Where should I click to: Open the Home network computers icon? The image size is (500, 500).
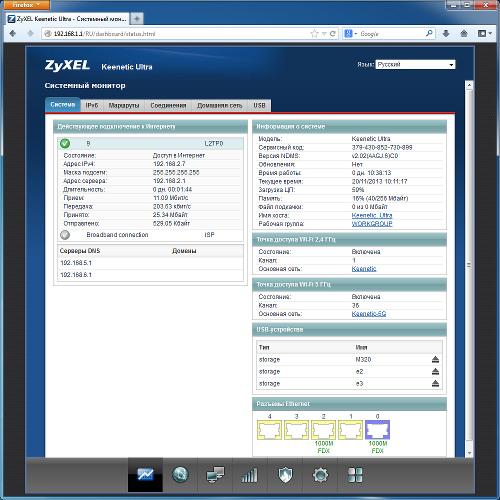point(215,475)
